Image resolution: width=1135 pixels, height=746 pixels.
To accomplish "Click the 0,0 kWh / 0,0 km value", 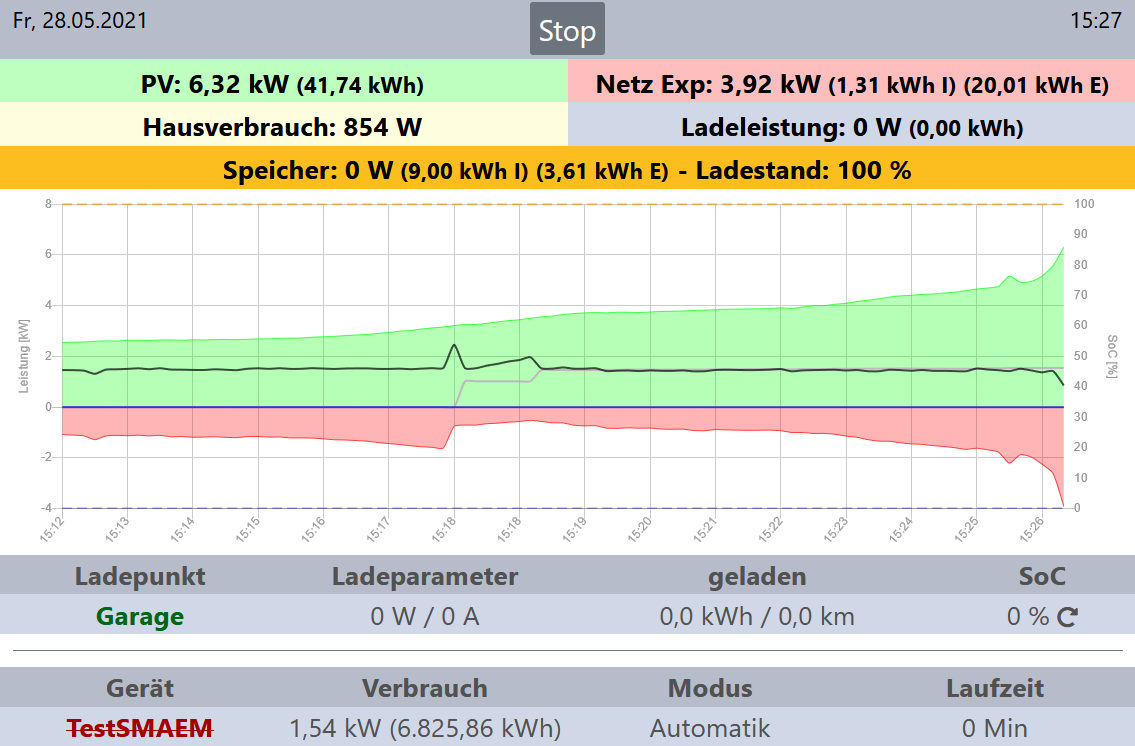I will click(x=757, y=616).
